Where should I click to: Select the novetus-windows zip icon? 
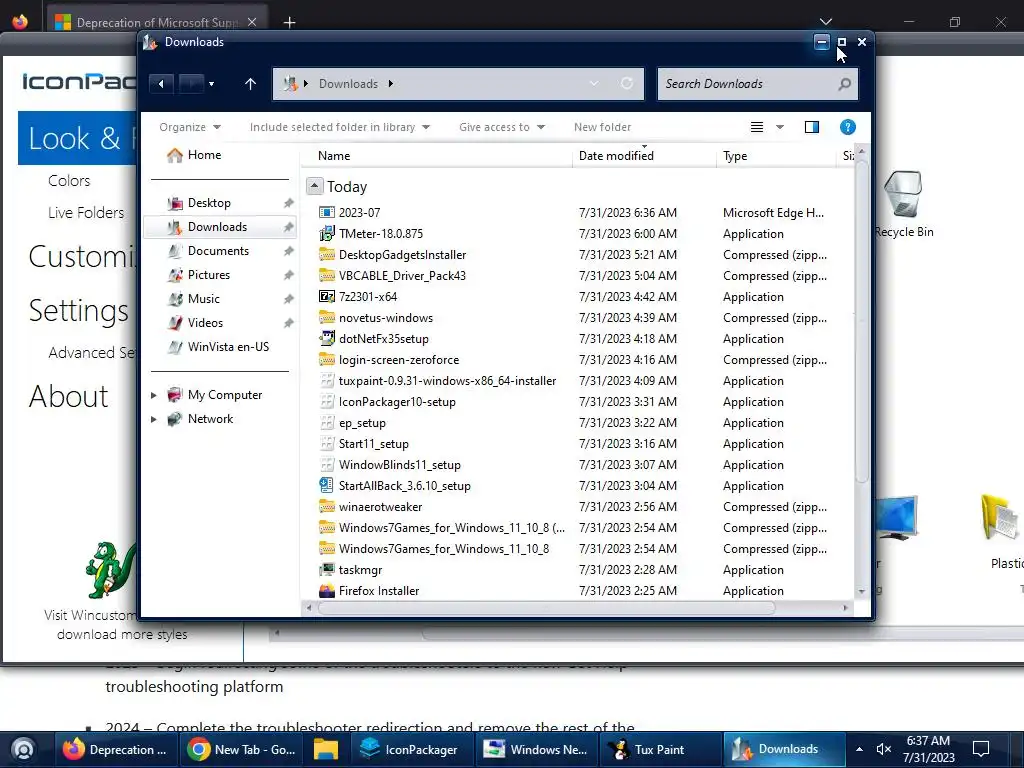click(x=327, y=317)
